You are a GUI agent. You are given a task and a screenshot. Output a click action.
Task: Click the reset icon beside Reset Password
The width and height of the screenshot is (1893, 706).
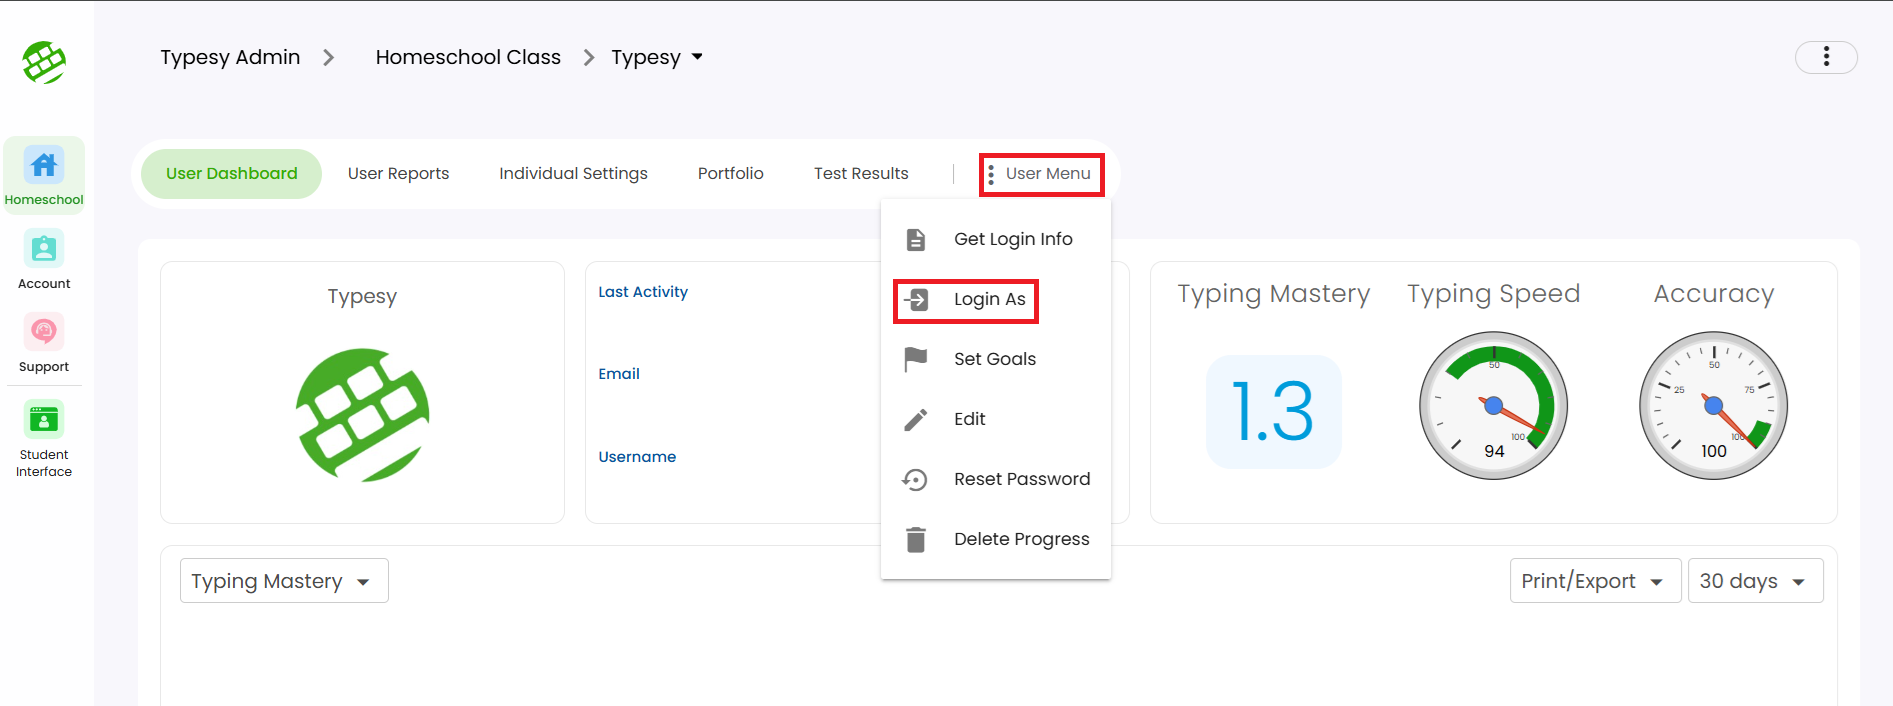point(915,479)
